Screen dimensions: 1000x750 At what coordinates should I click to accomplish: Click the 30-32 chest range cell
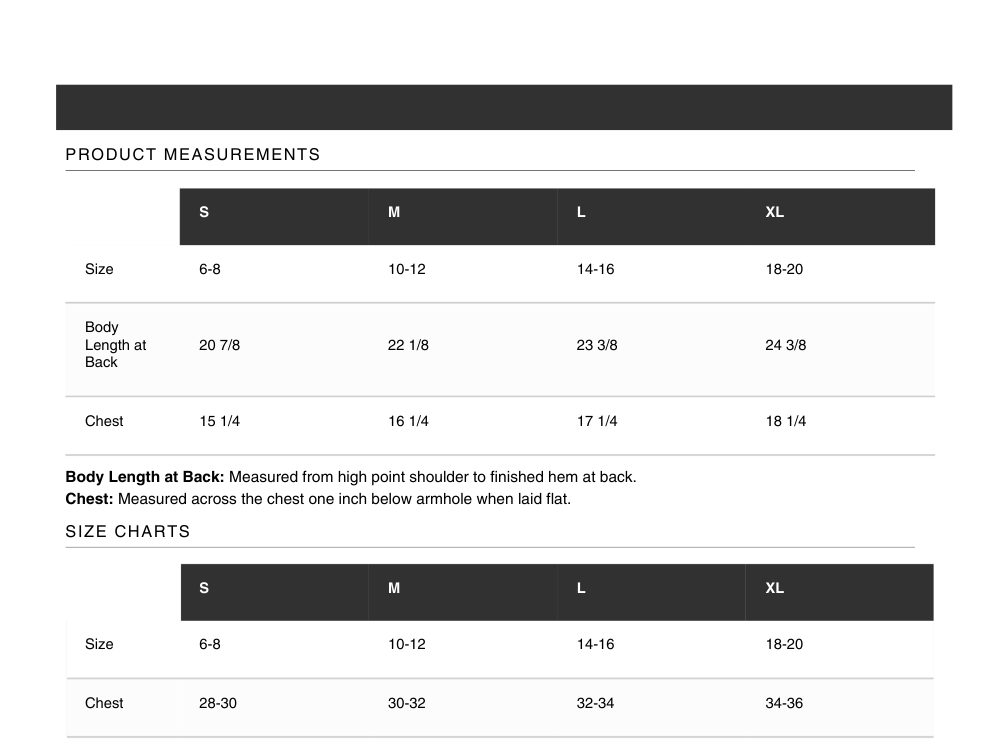click(407, 704)
